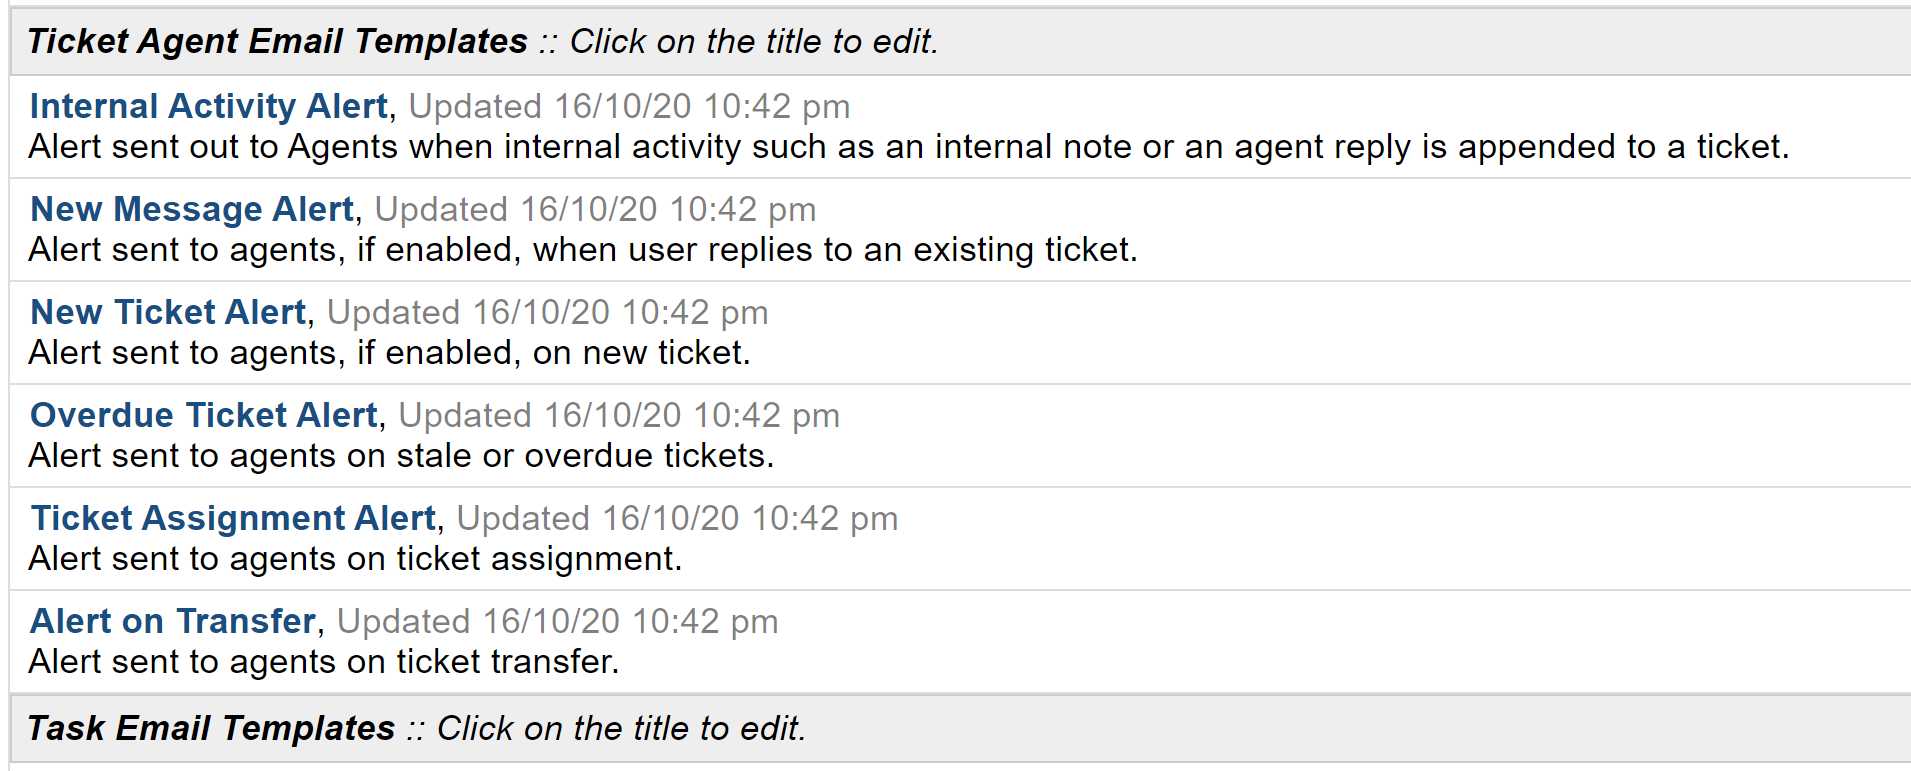Click the Internal Activity Alert updated timestamp
The height and width of the screenshot is (771, 1911).
[630, 106]
